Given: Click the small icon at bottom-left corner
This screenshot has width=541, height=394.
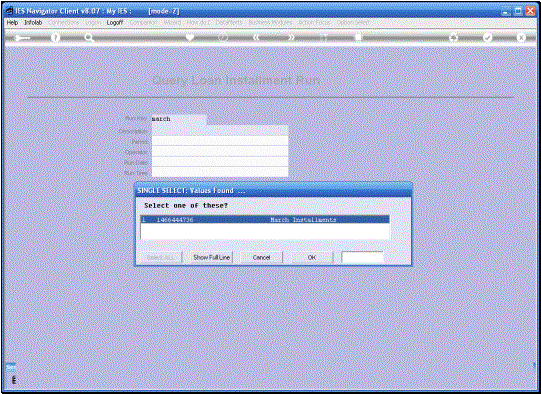Looking at the screenshot, I should 14,380.
